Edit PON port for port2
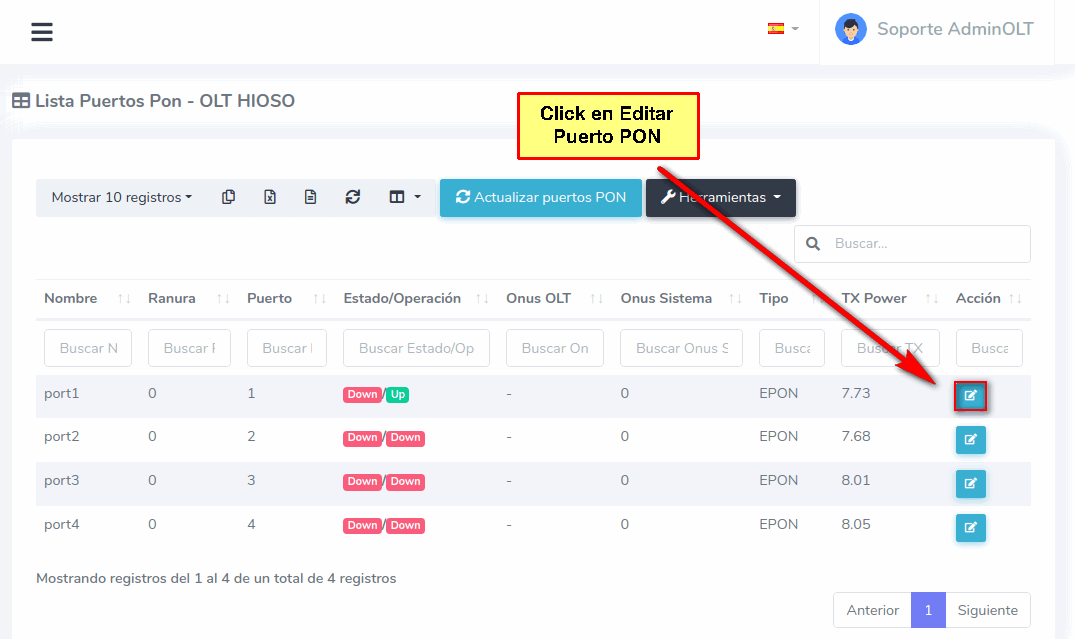 [x=970, y=440]
